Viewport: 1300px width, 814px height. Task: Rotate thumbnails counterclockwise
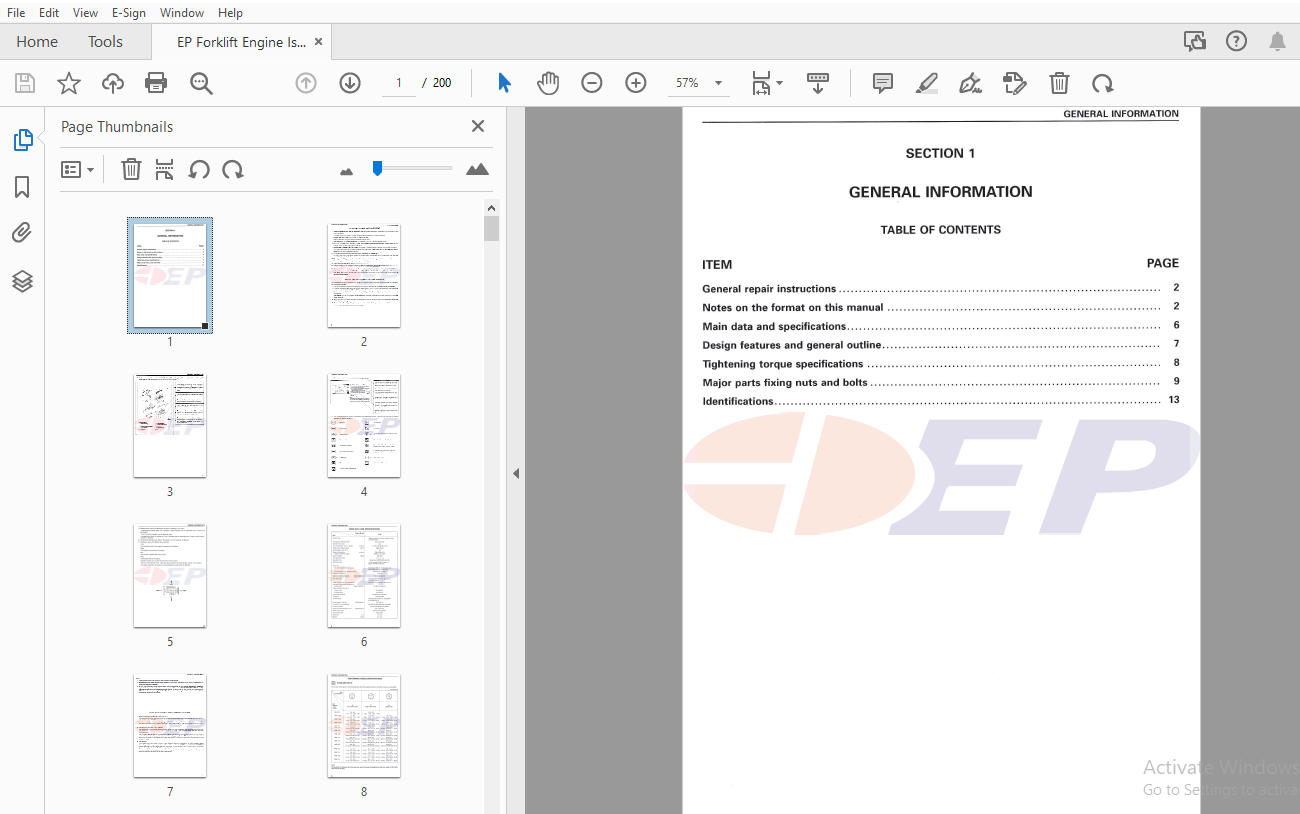[x=199, y=169]
